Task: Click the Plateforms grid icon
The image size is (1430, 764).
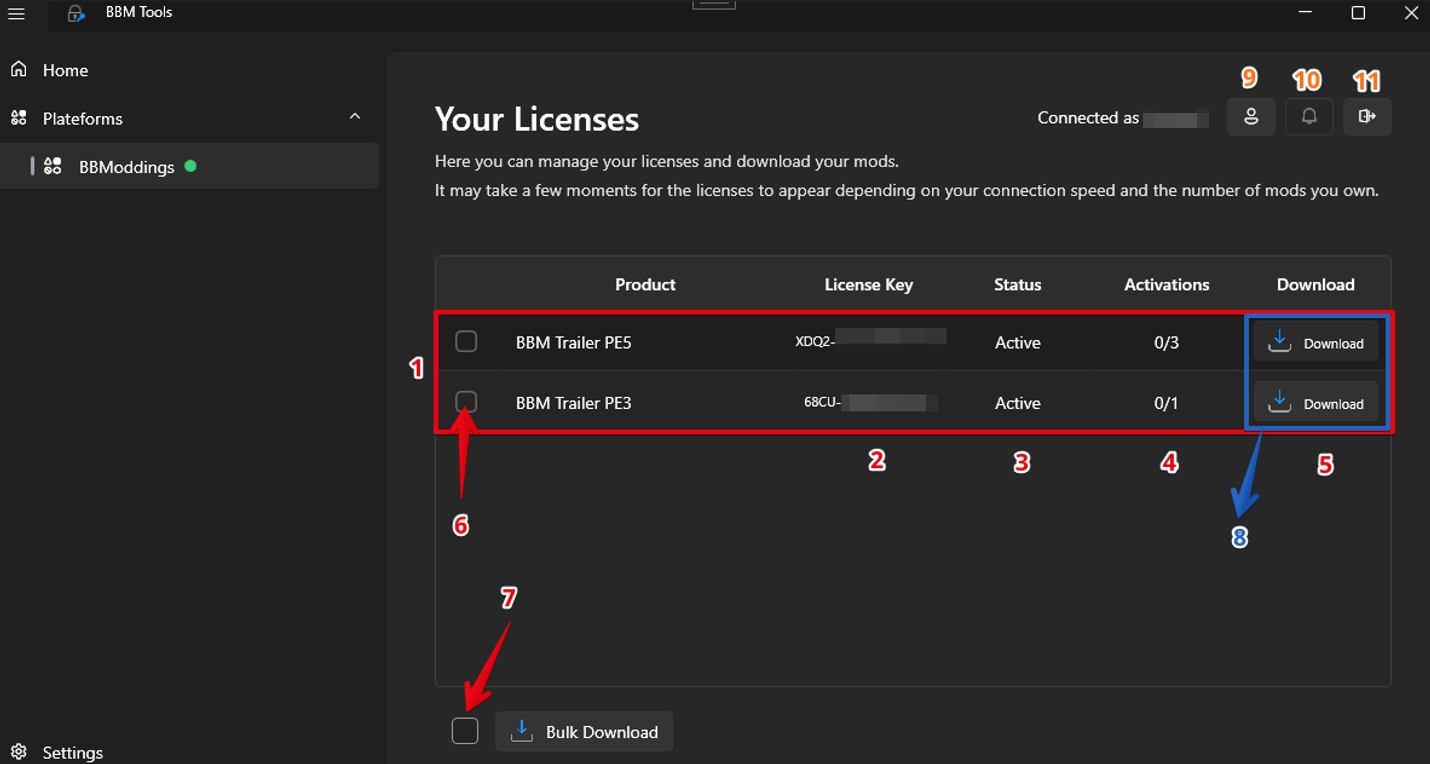Action: [x=18, y=118]
